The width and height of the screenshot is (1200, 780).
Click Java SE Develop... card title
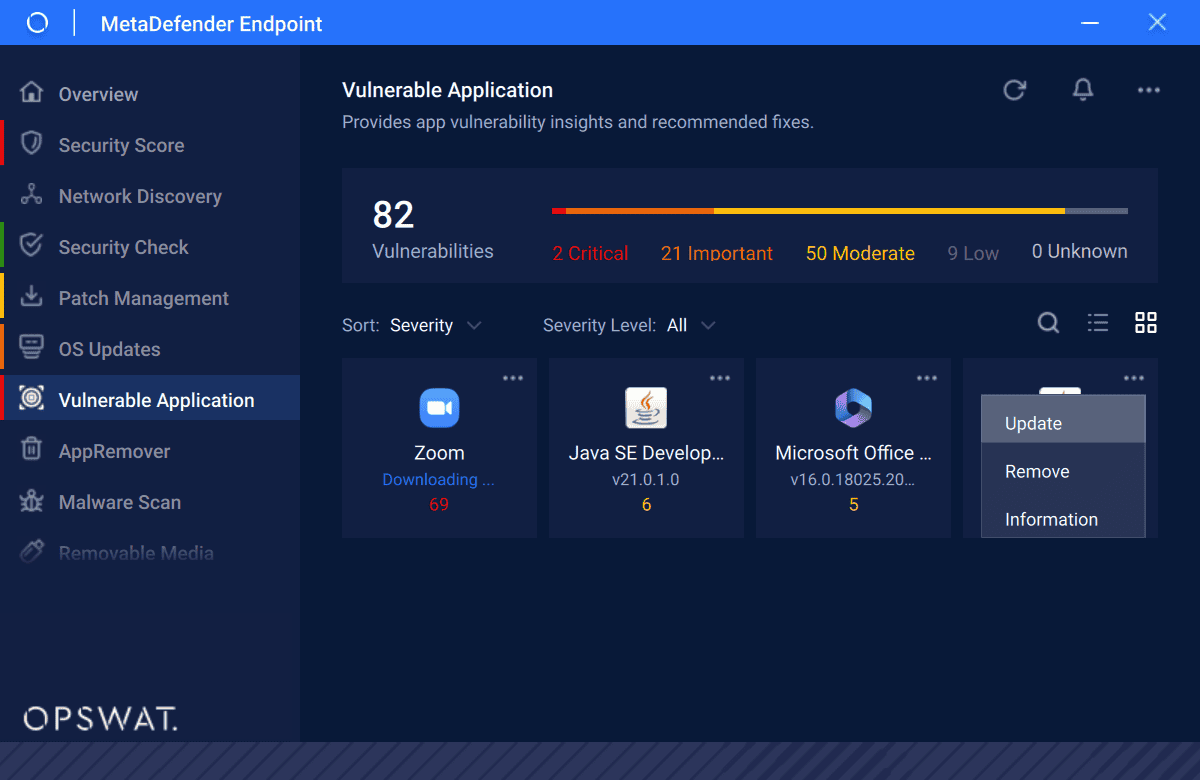[x=646, y=453]
